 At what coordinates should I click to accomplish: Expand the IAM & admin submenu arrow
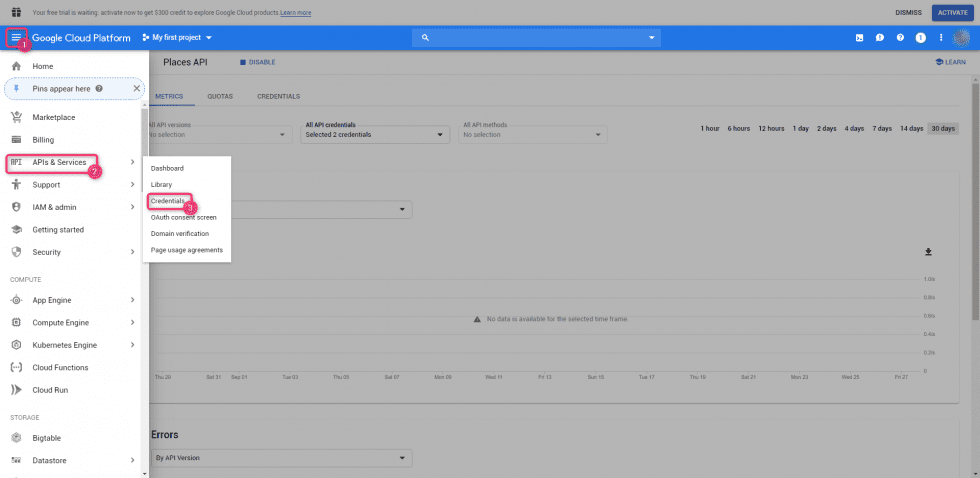click(x=132, y=207)
